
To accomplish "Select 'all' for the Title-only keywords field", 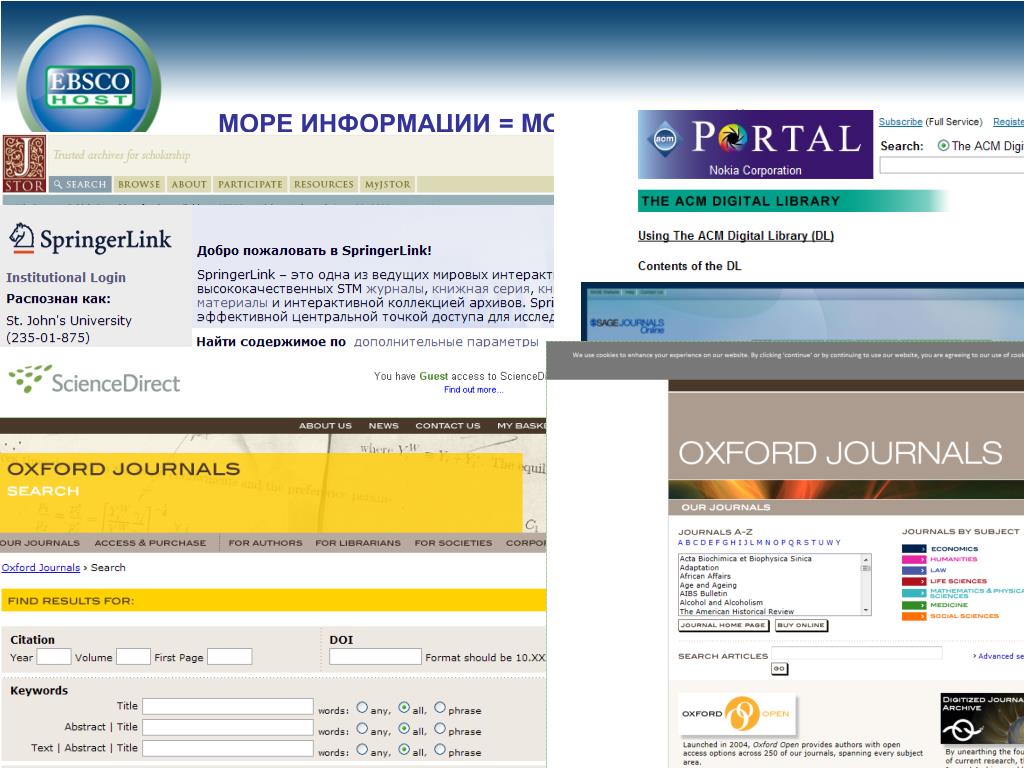I will click(x=404, y=708).
